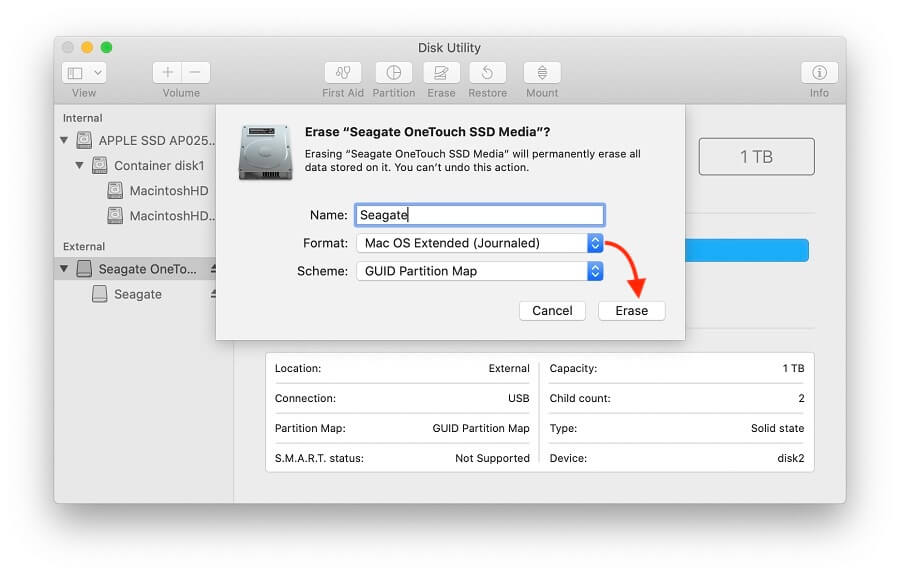The image size is (900, 575).
Task: Open the Format dropdown menu
Action: [x=479, y=243]
